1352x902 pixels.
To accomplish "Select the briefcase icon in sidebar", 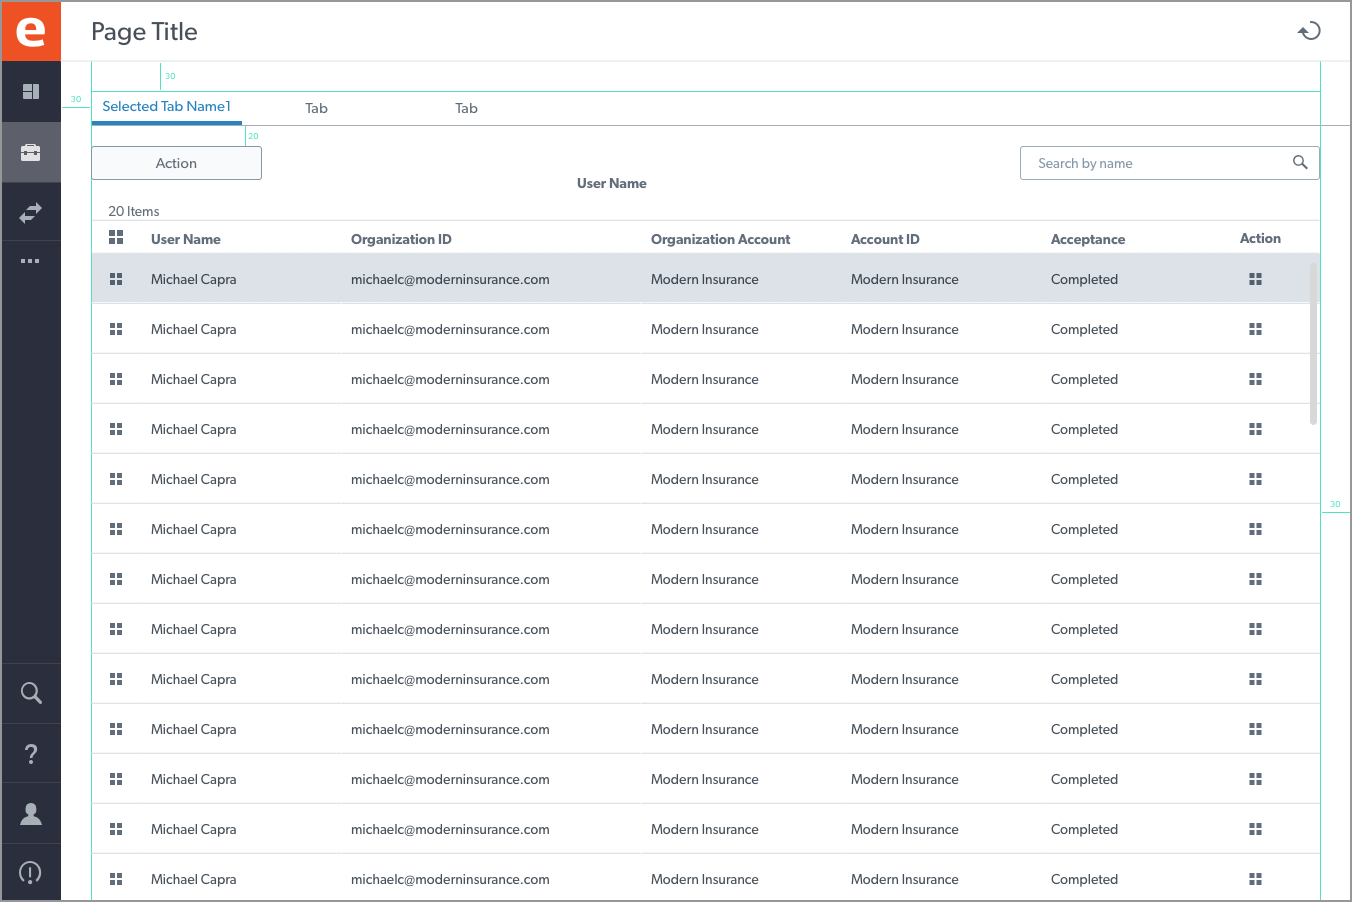I will pos(31,152).
